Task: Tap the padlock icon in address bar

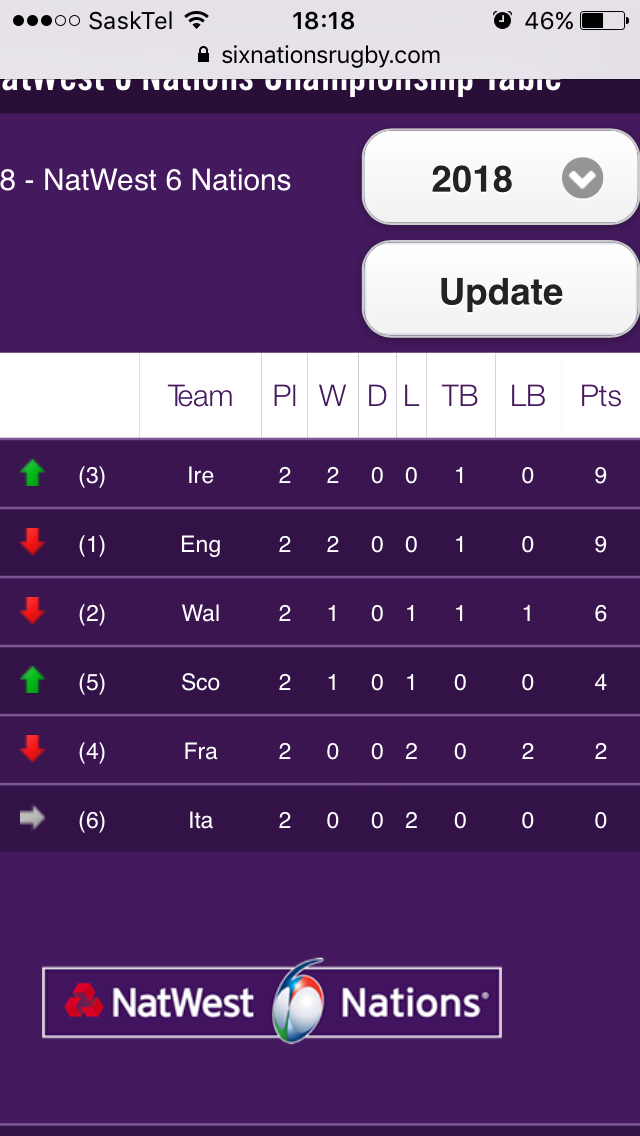Action: tap(204, 54)
